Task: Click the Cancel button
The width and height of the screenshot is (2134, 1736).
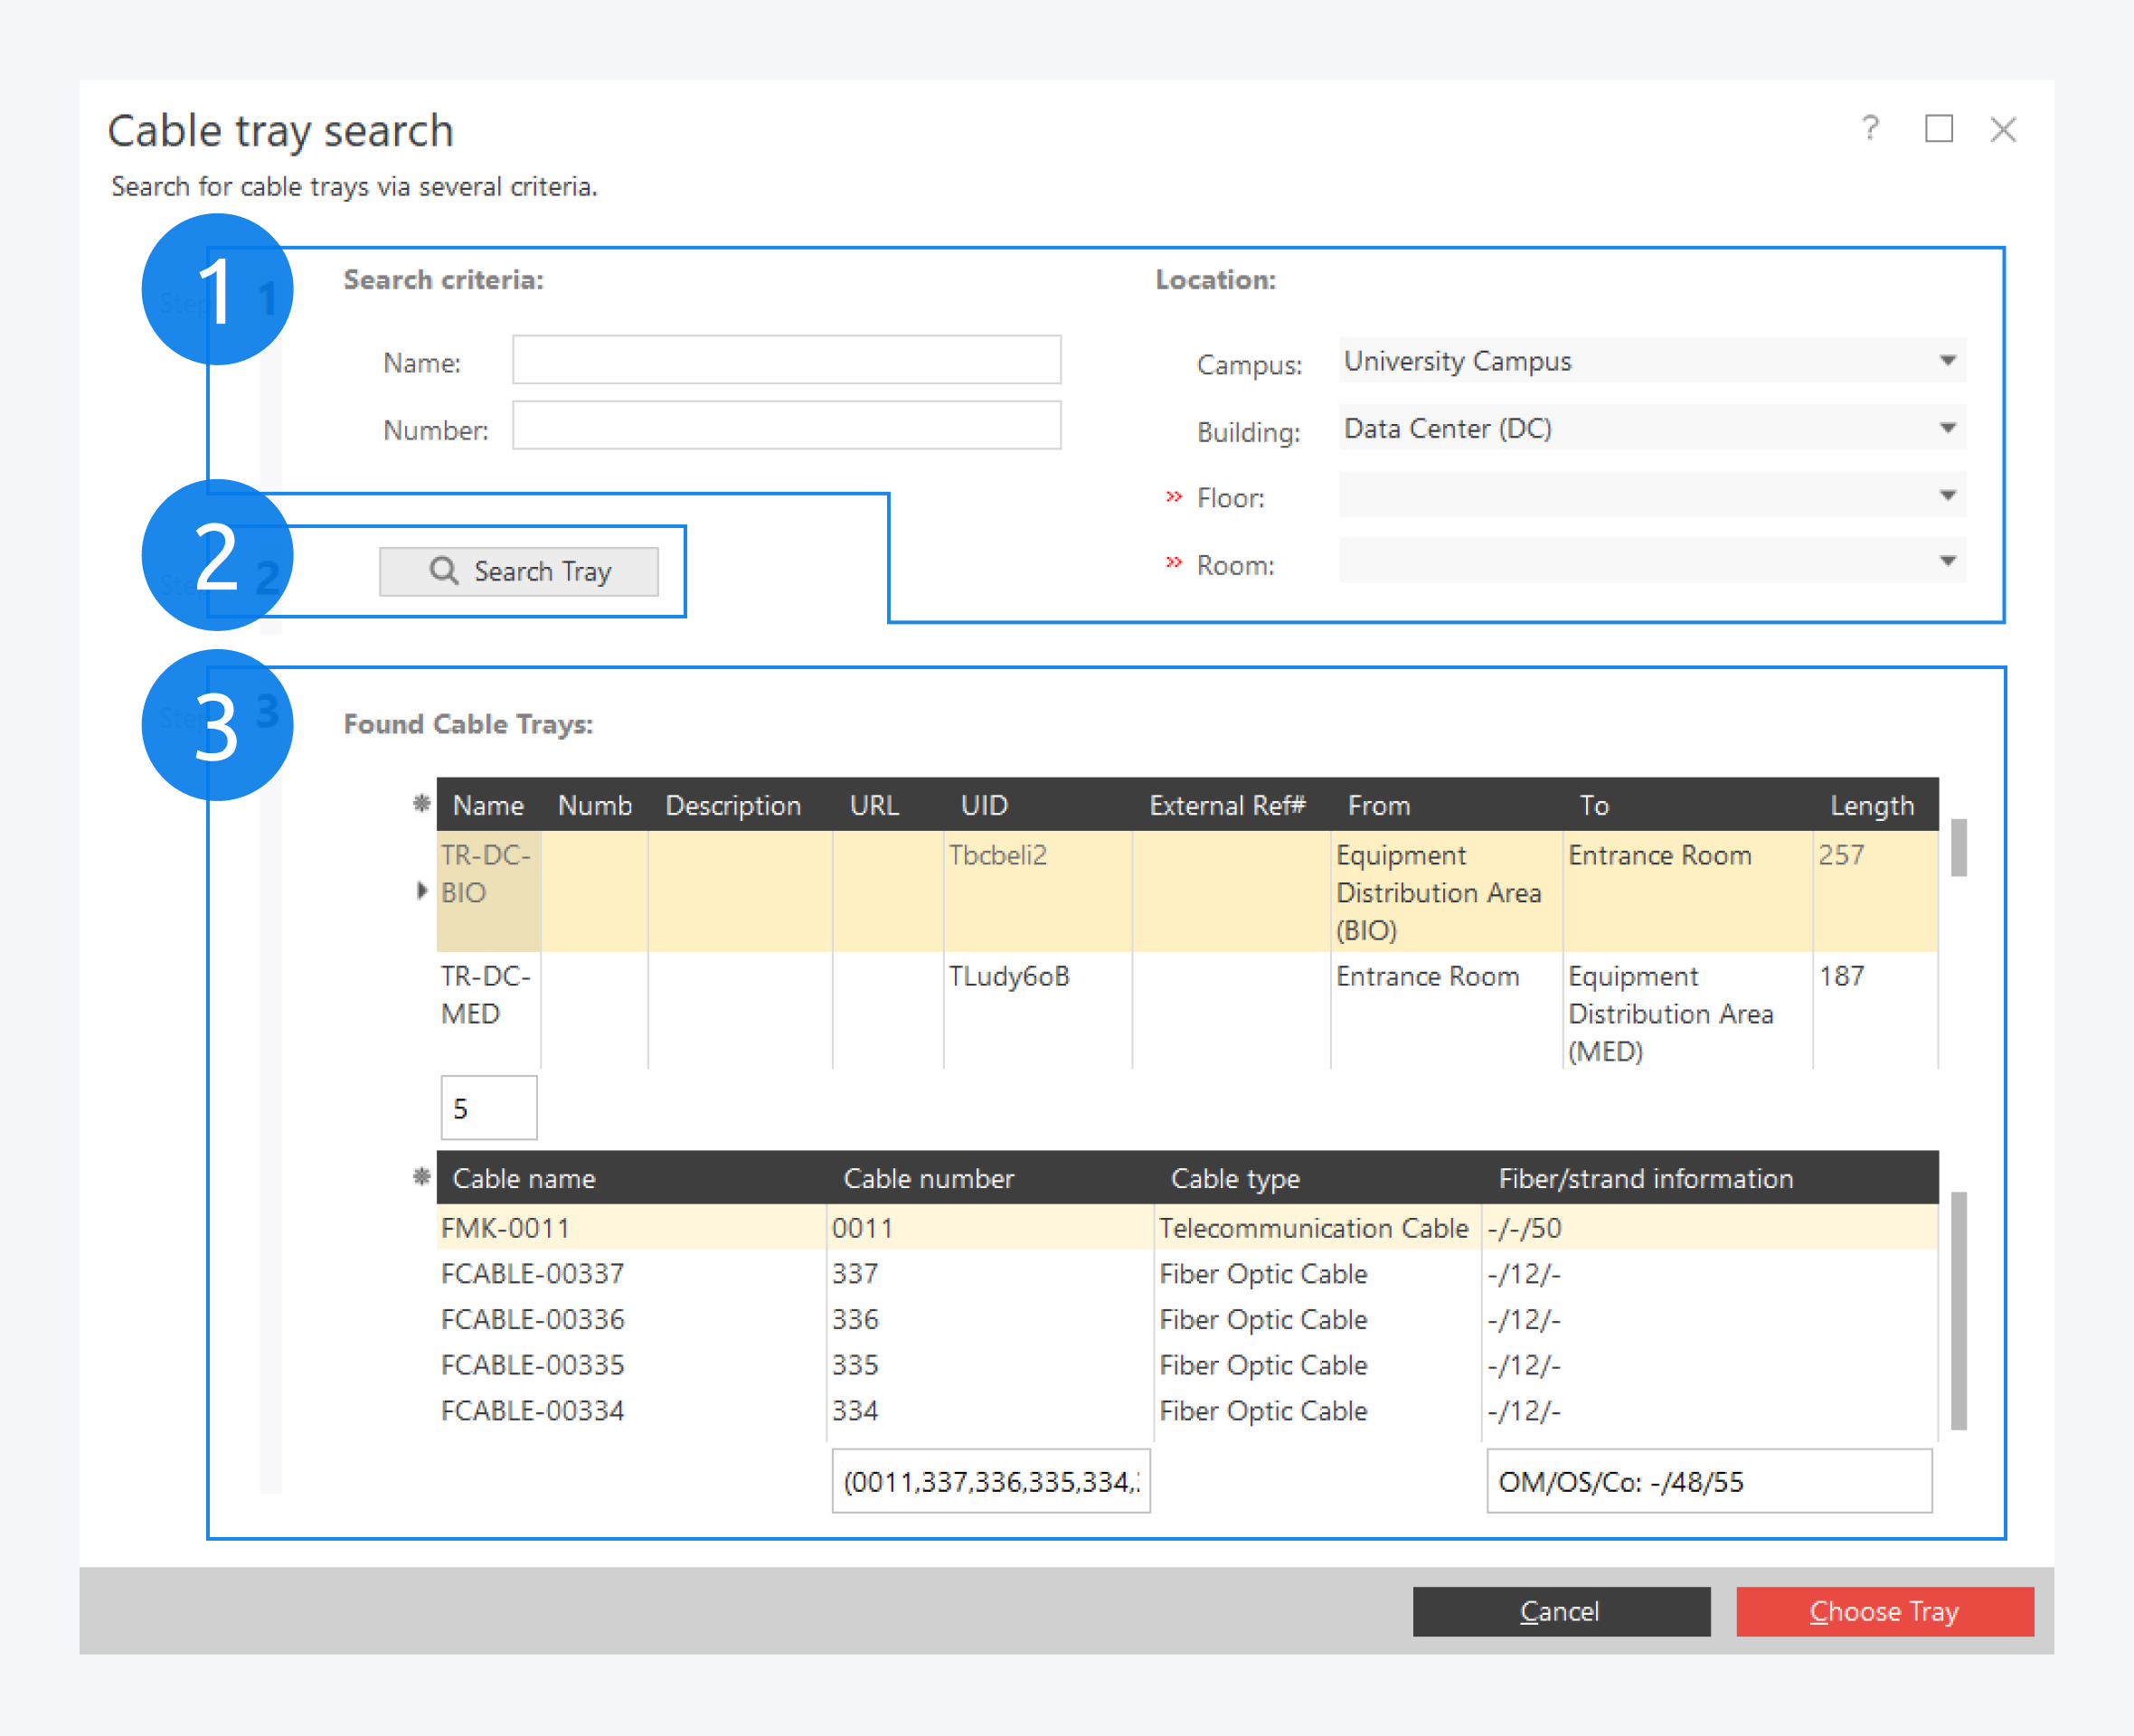Action: pos(1560,1611)
